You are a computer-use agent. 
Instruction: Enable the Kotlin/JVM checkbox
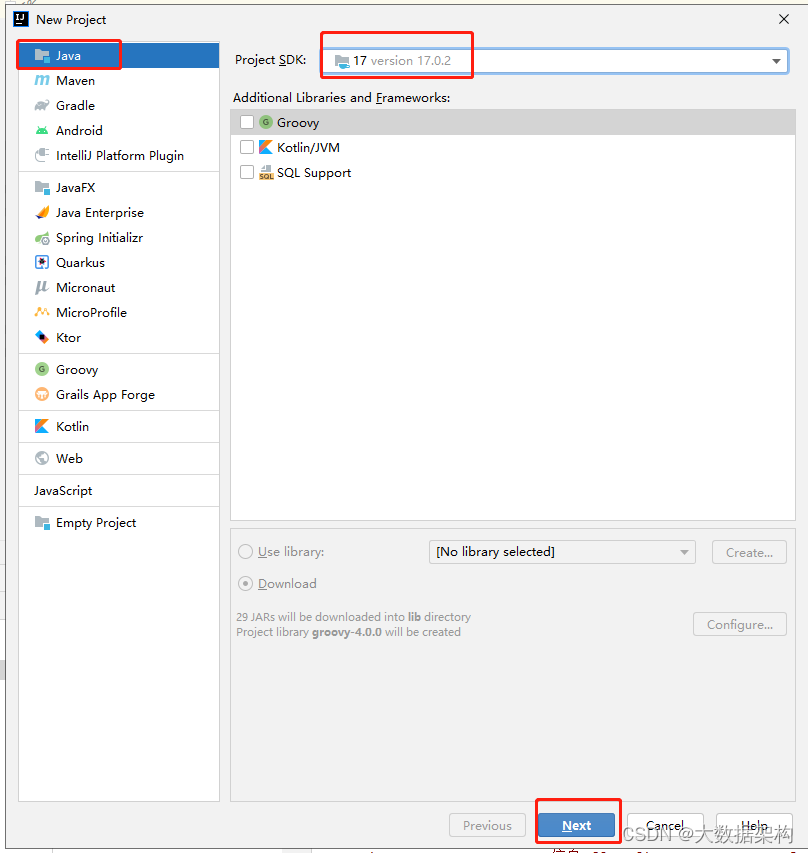click(x=247, y=147)
